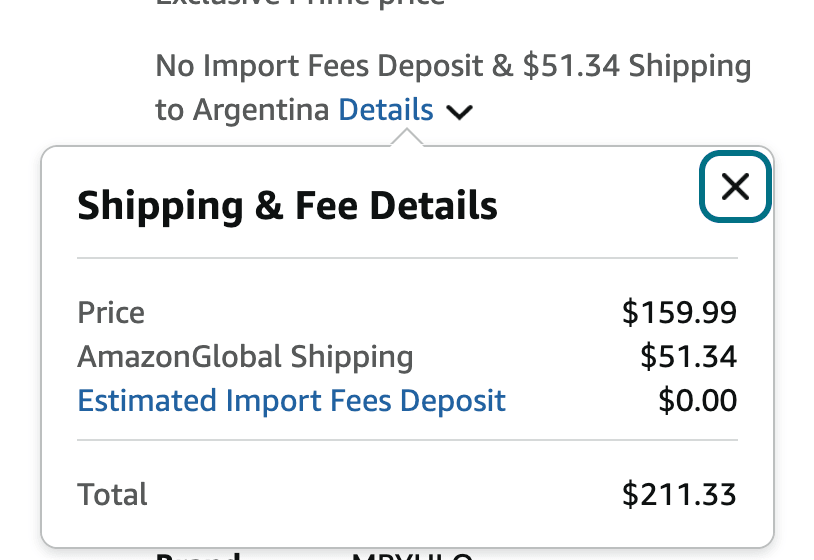Click the "to Argentina" shipping destination text
The height and width of the screenshot is (560, 814).
click(x=242, y=109)
